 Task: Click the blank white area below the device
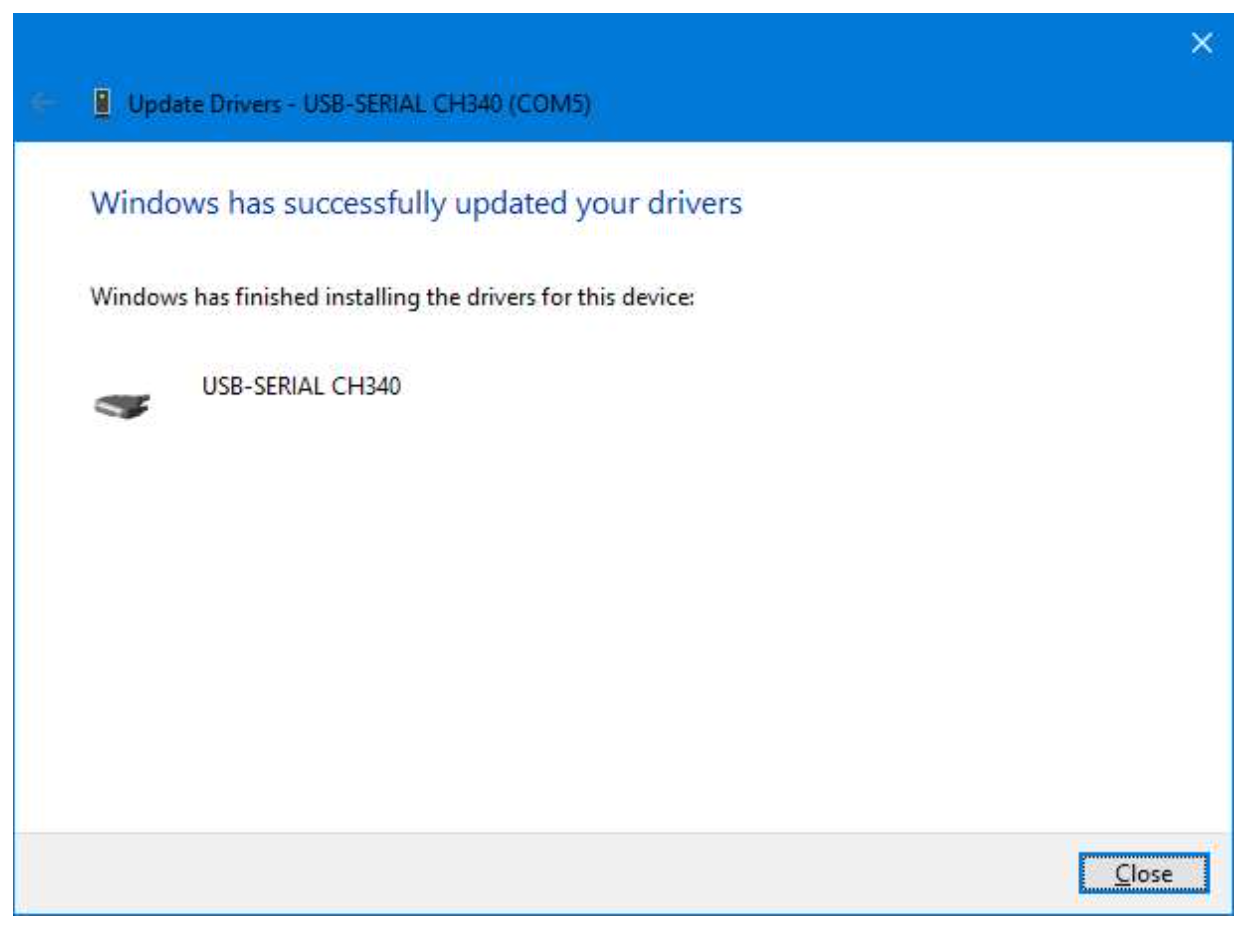(x=620, y=620)
